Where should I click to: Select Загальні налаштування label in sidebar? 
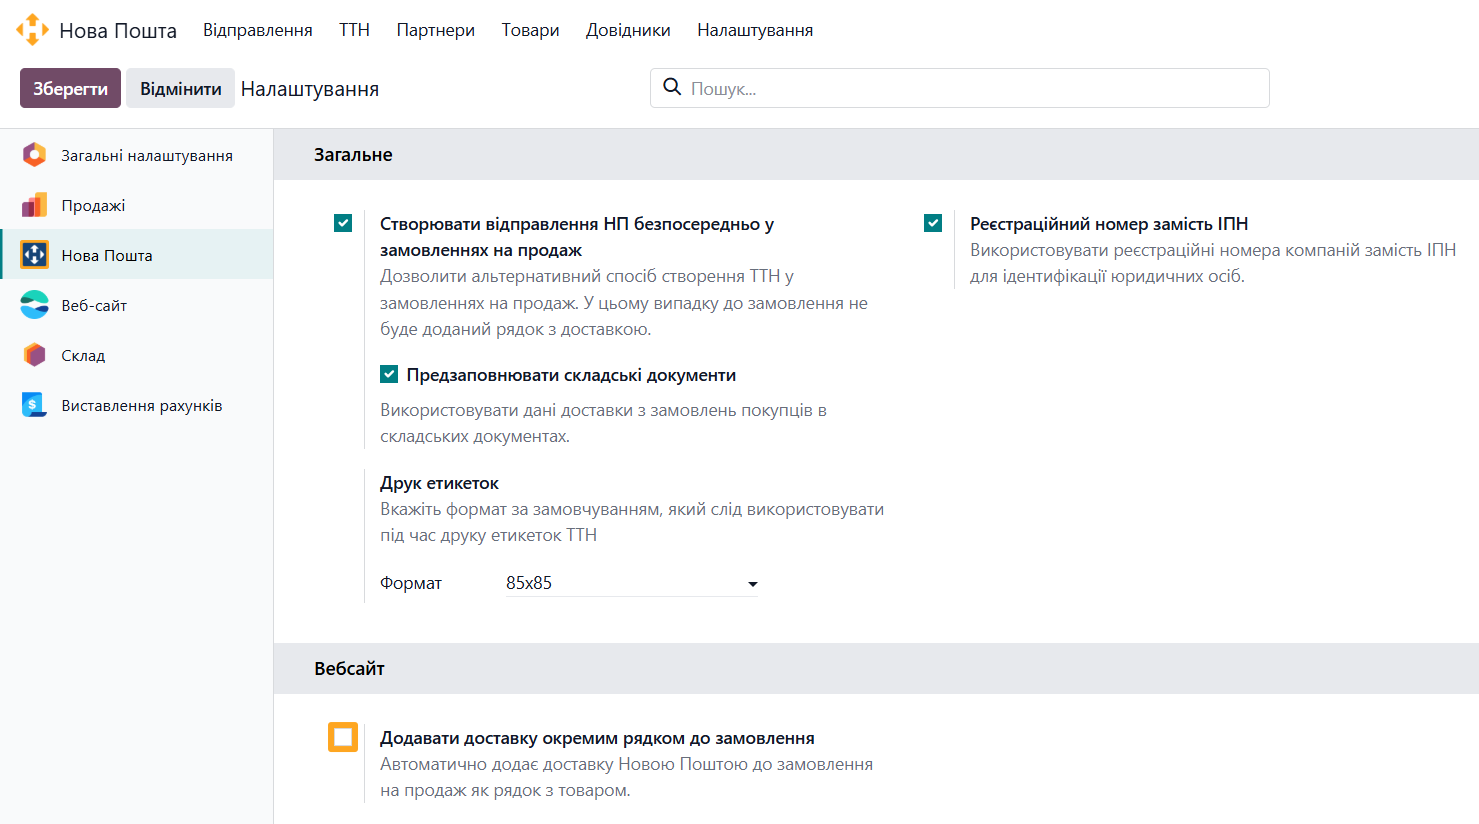(147, 156)
